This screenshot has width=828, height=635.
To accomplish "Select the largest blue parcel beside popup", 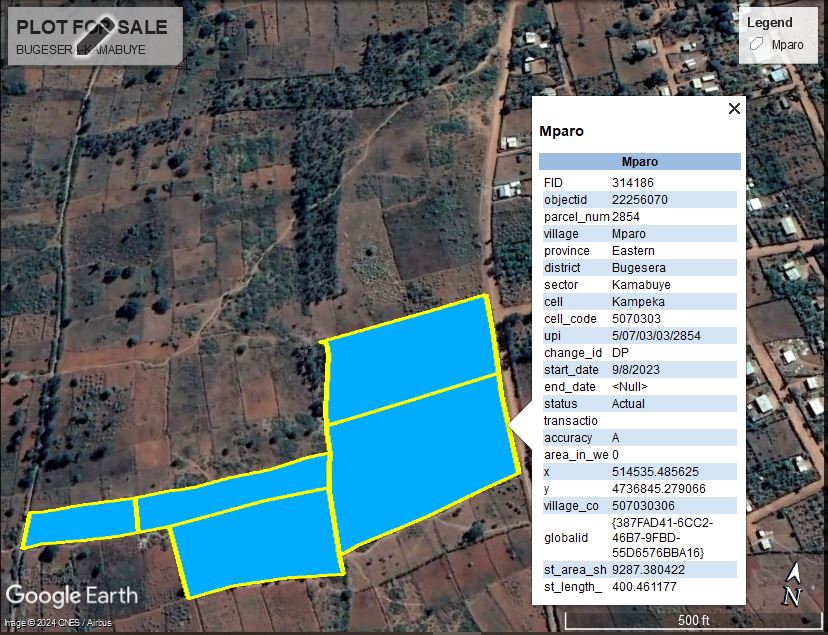I will [x=420, y=460].
